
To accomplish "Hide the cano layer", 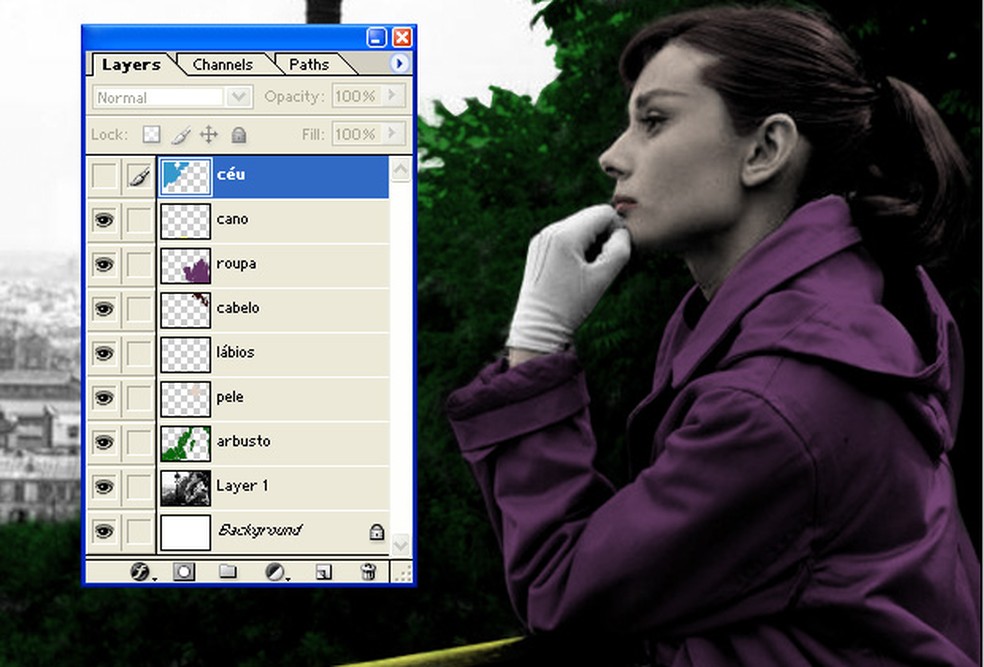I will (104, 220).
